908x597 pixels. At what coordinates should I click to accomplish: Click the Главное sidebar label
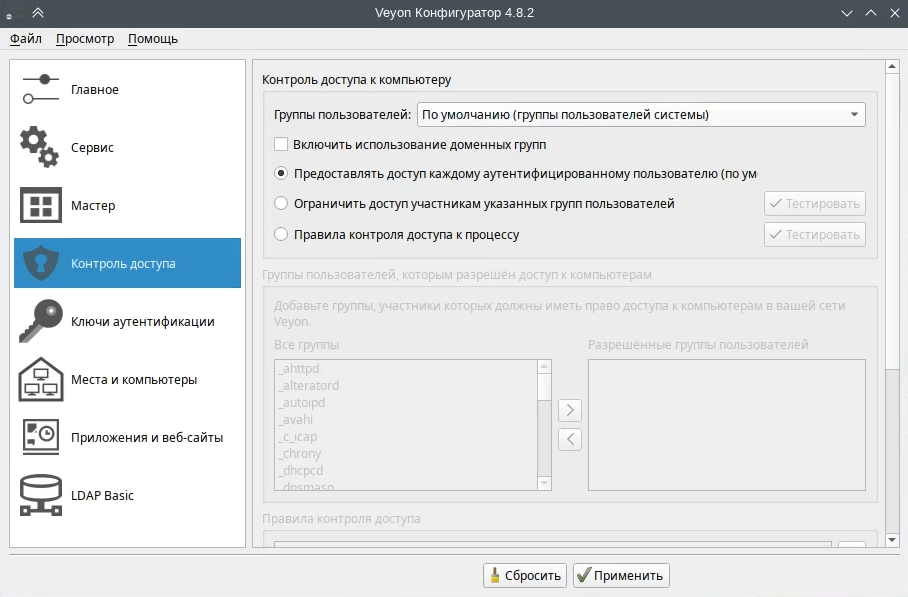95,90
